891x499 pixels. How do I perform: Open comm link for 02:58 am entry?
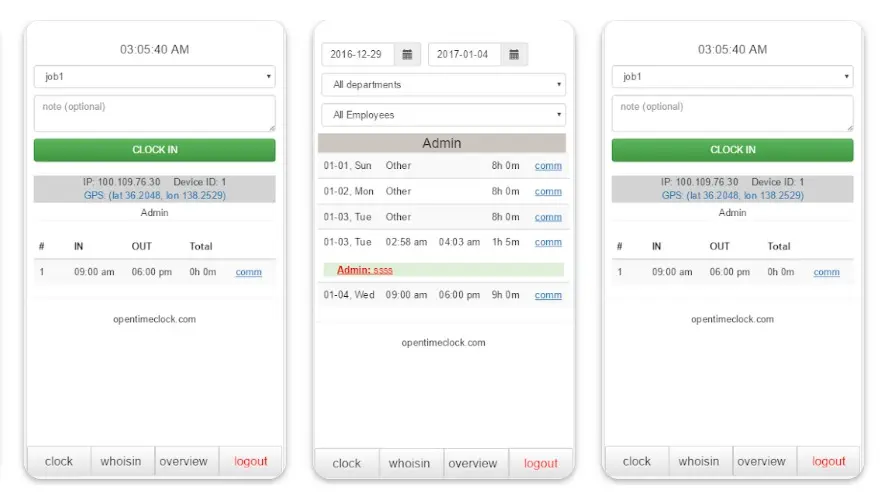pyautogui.click(x=548, y=242)
